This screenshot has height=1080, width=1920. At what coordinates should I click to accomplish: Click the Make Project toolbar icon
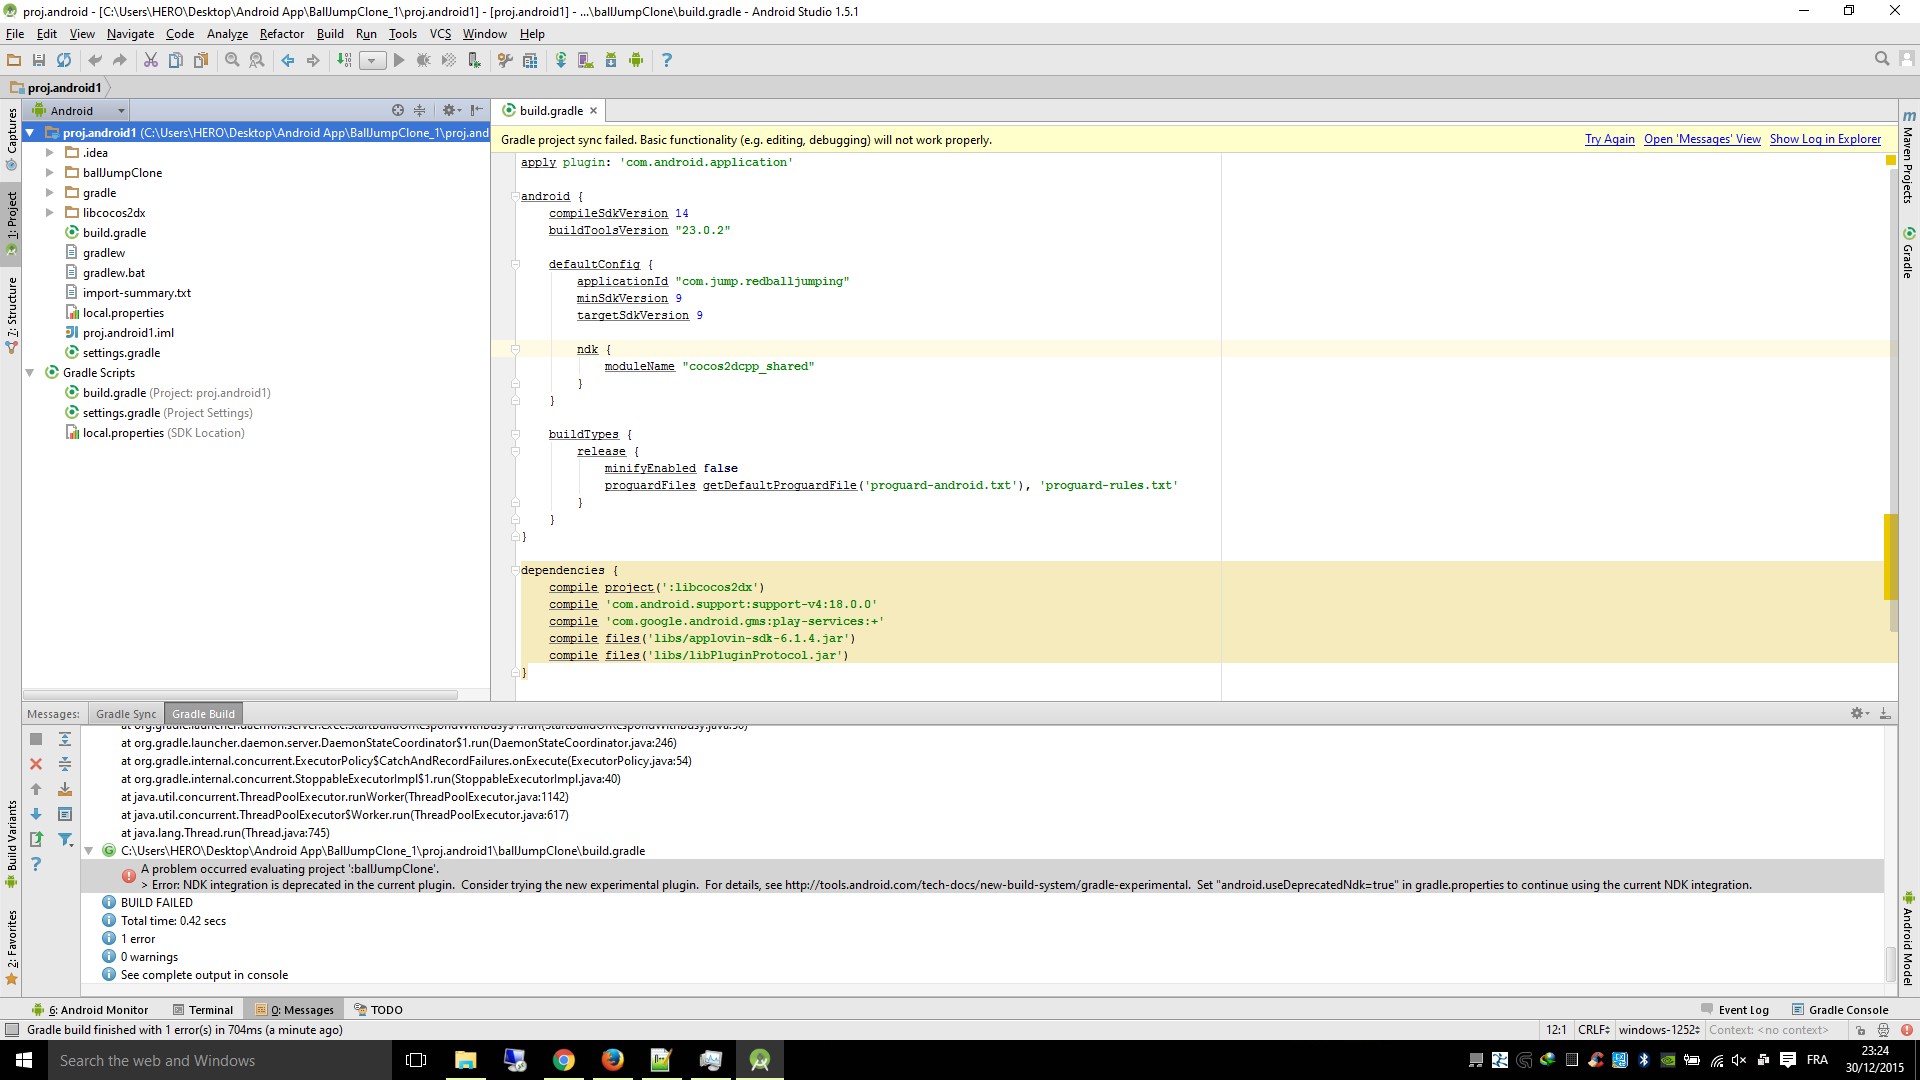(344, 60)
